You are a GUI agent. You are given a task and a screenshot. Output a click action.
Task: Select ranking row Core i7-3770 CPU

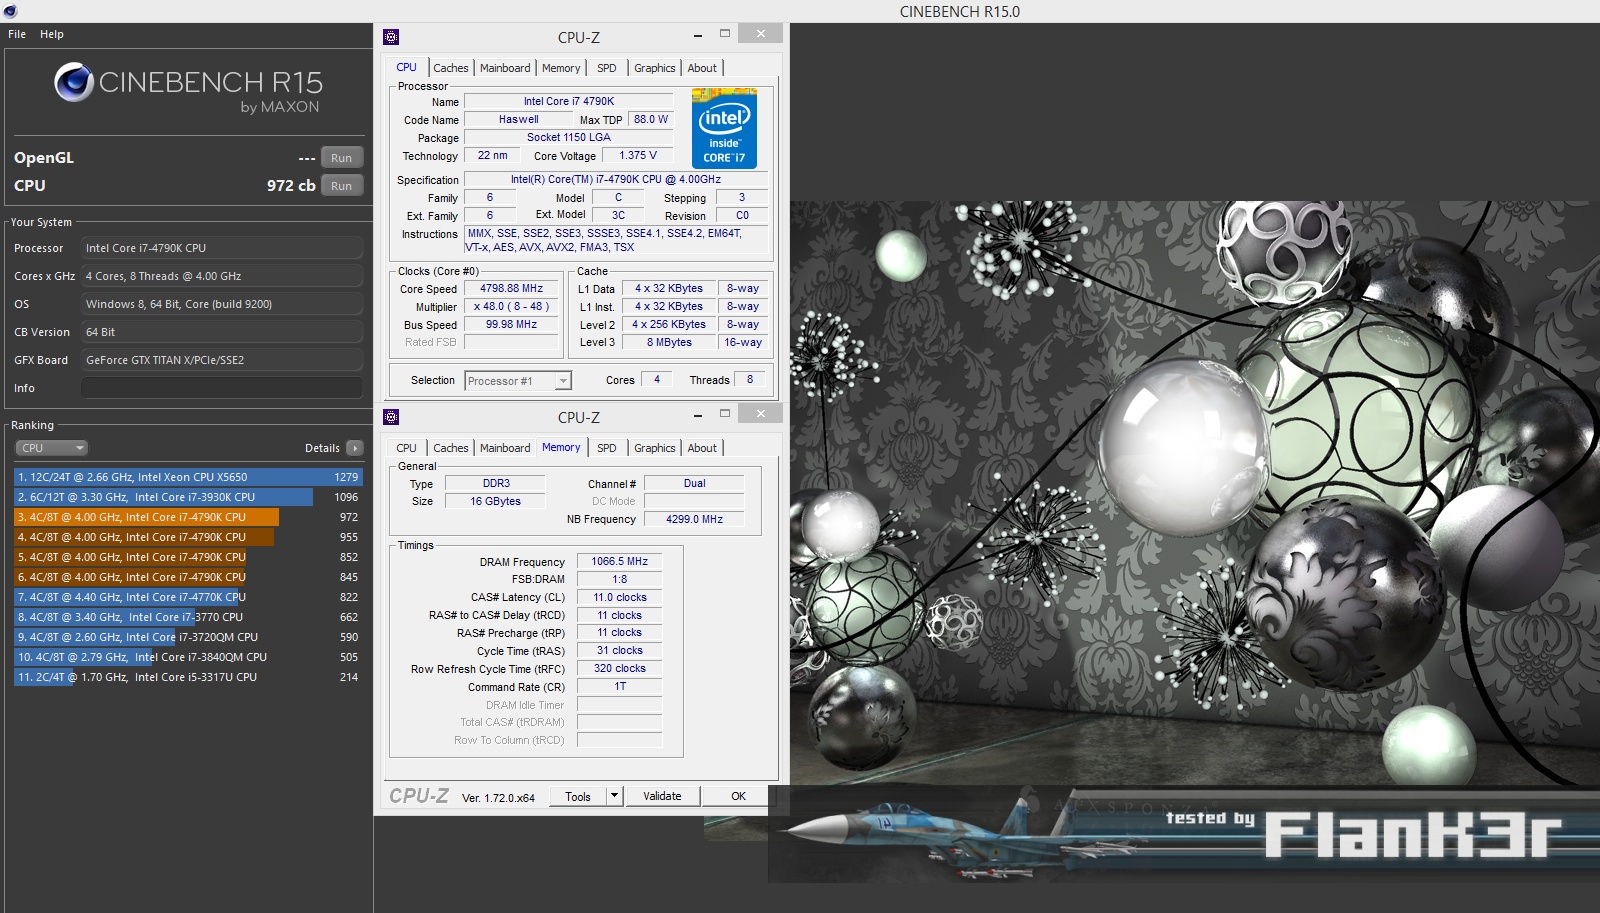pos(188,617)
